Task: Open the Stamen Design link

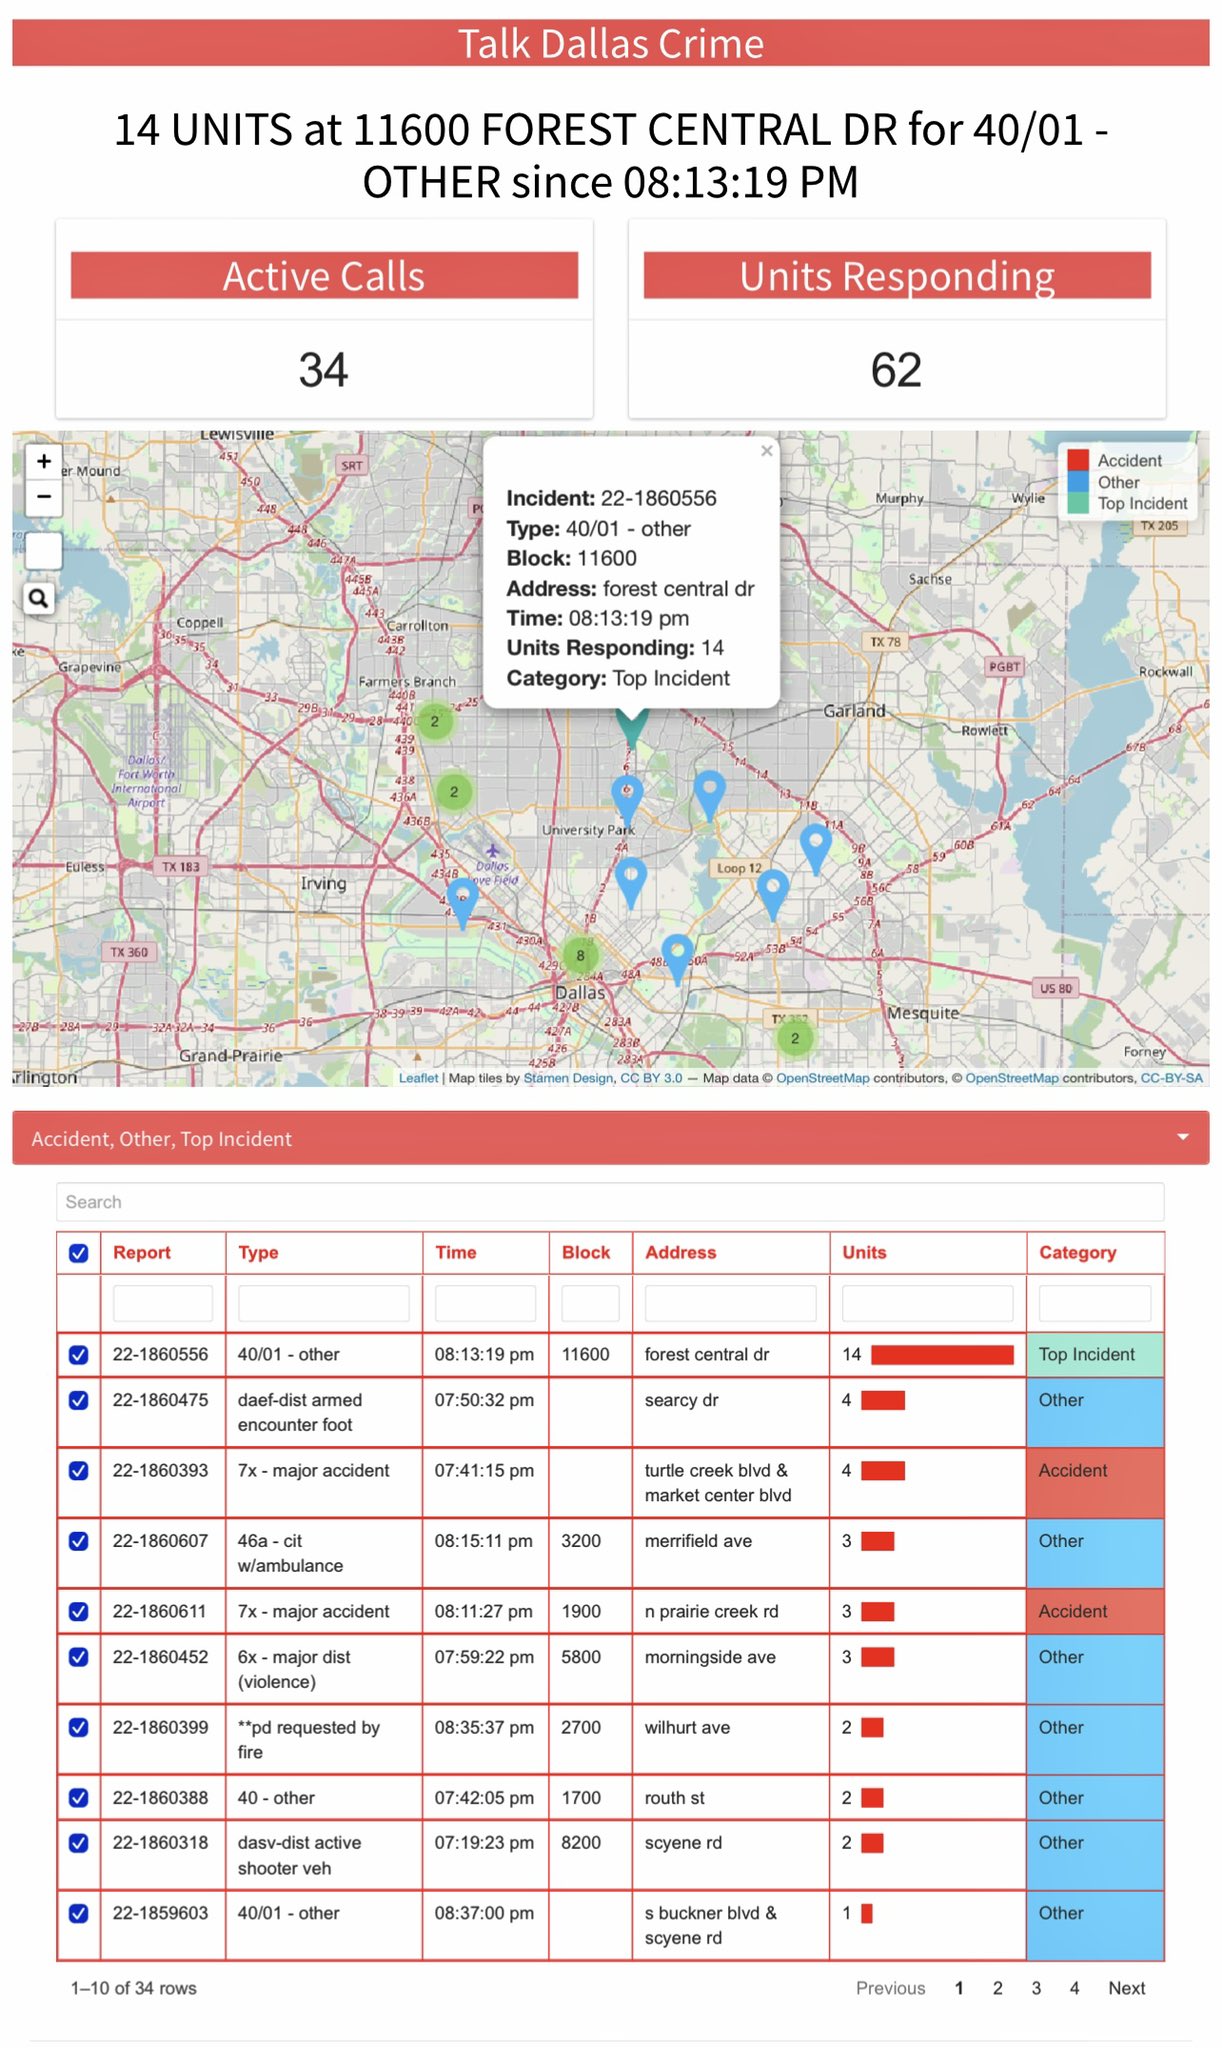Action: [x=568, y=1078]
